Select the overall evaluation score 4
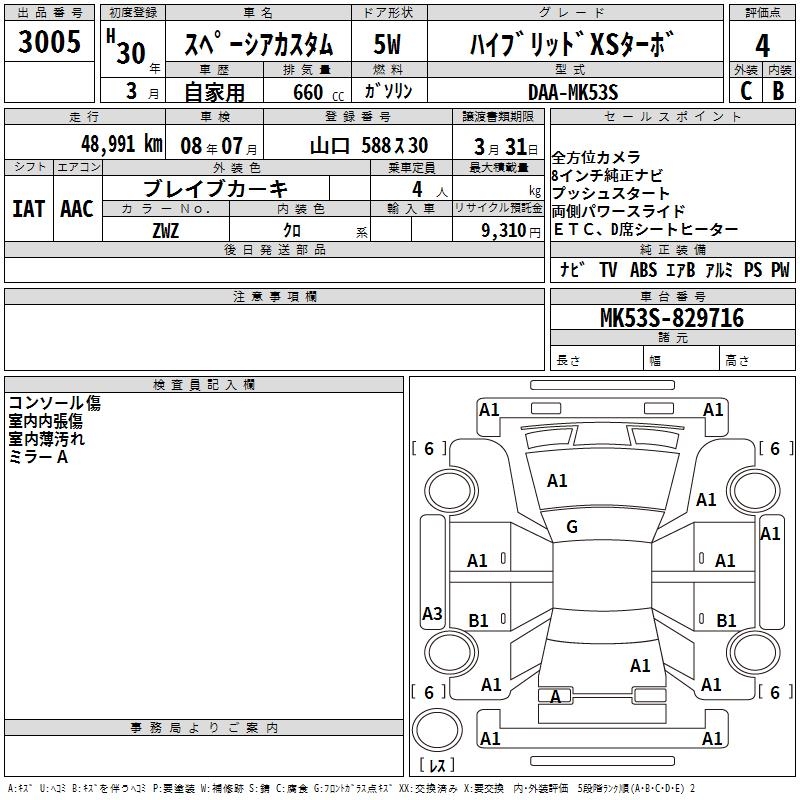This screenshot has height=800, width=800. click(x=762, y=46)
